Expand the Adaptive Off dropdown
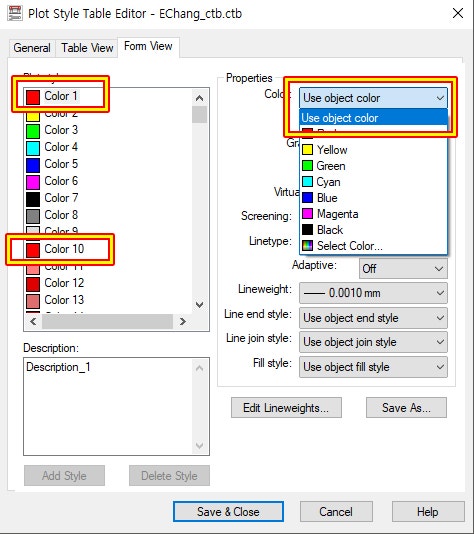Image resolution: width=474 pixels, height=534 pixels. 403,269
